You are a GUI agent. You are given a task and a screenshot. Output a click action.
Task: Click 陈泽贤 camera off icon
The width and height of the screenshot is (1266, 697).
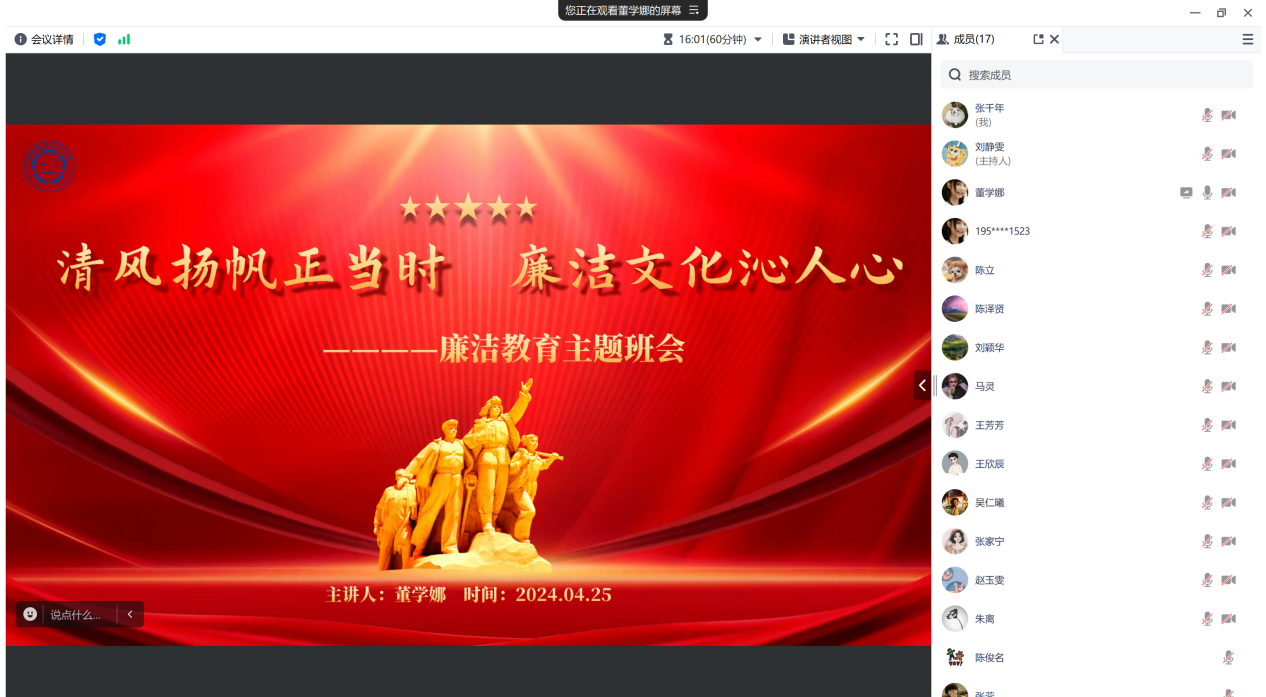(1229, 309)
